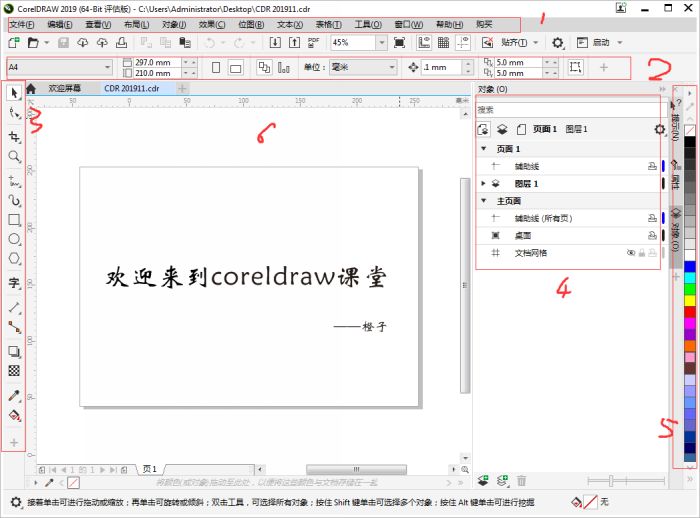Screen dimensions: 700x518
Task: Pick the red swatch in color palette
Action: click(x=688, y=311)
